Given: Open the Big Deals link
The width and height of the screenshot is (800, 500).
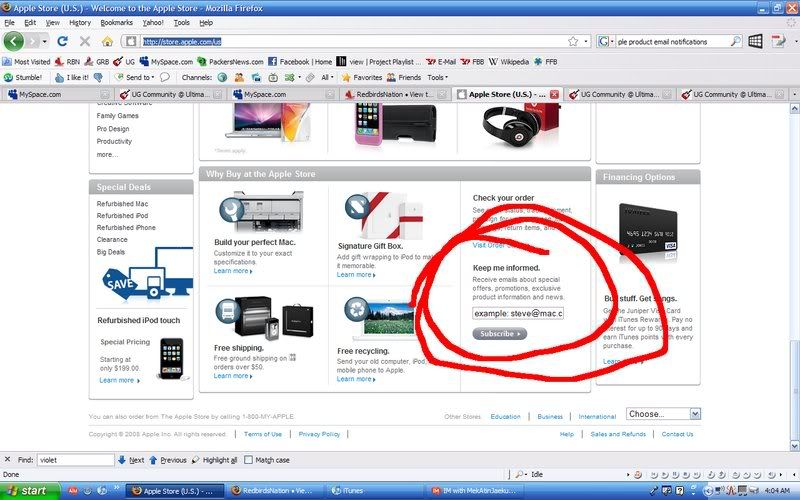Looking at the screenshot, I should [x=111, y=252].
